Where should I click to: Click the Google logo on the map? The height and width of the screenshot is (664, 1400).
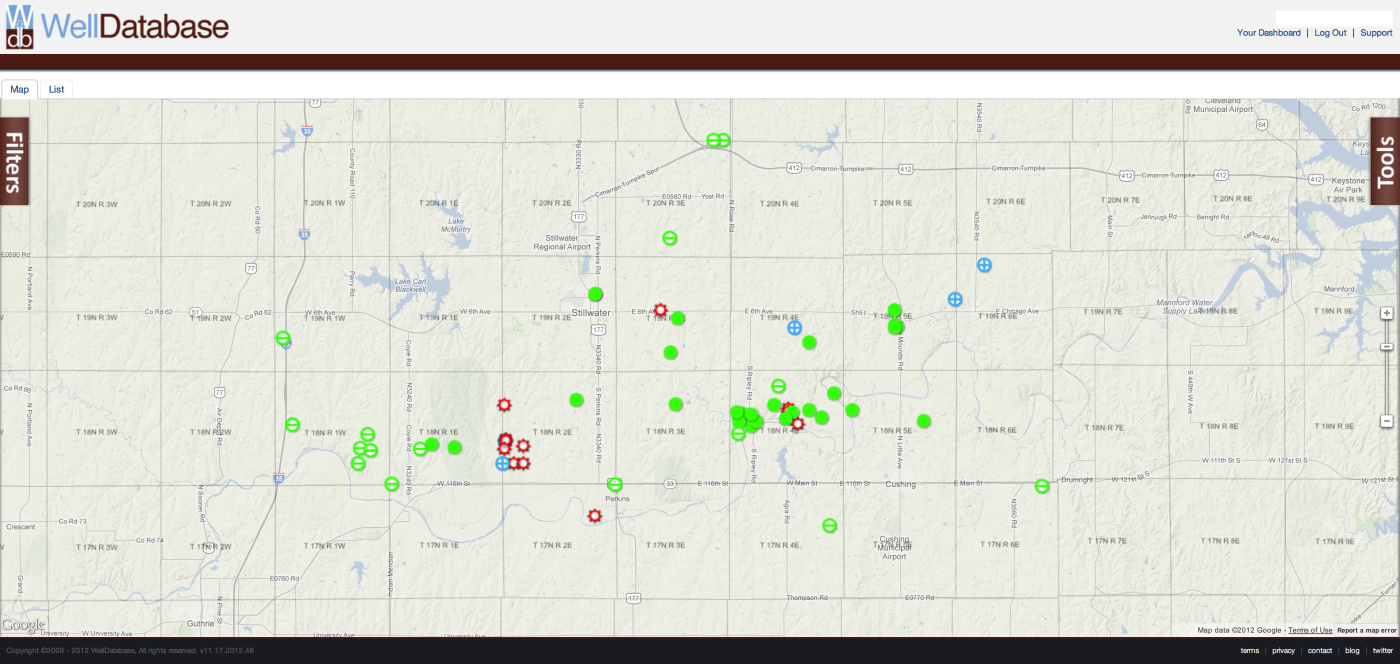click(23, 626)
